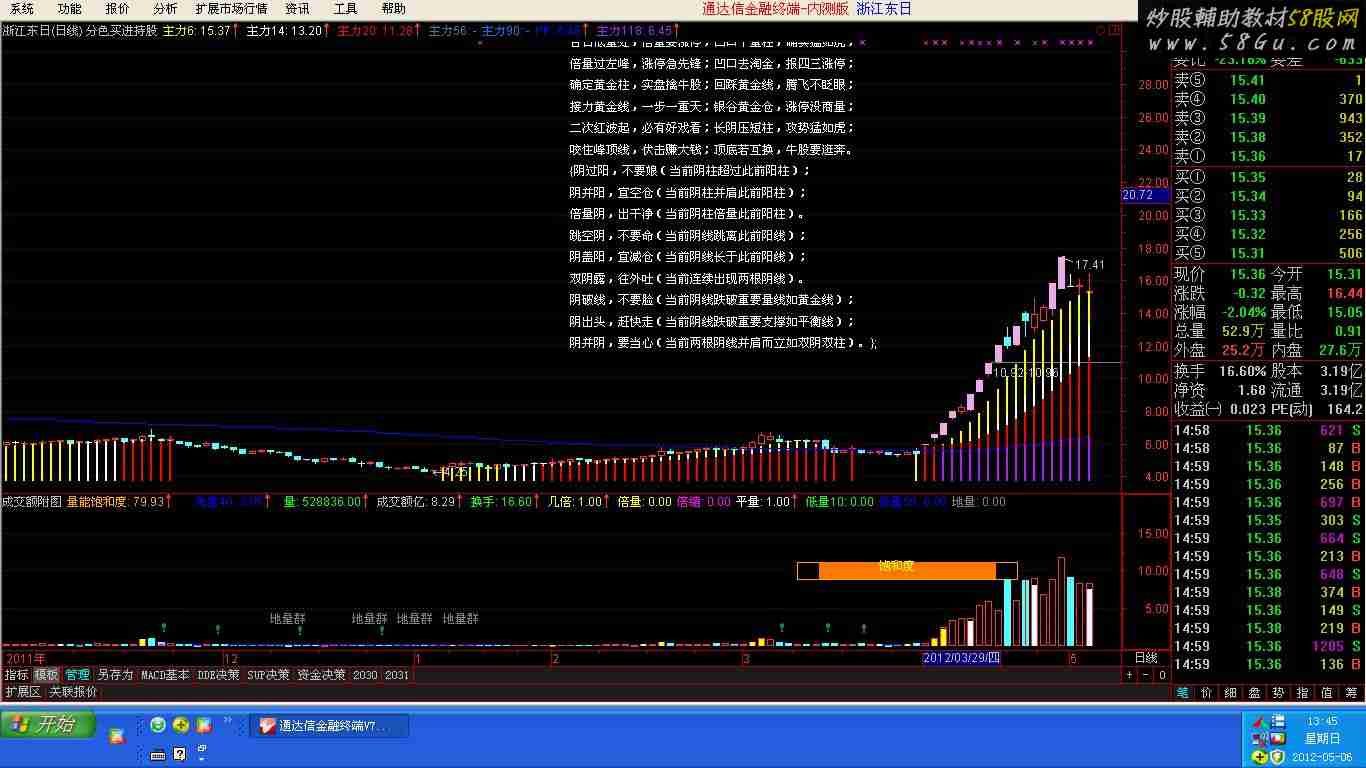Switch to the 模板 tab
1366x768 pixels.
[x=46, y=675]
